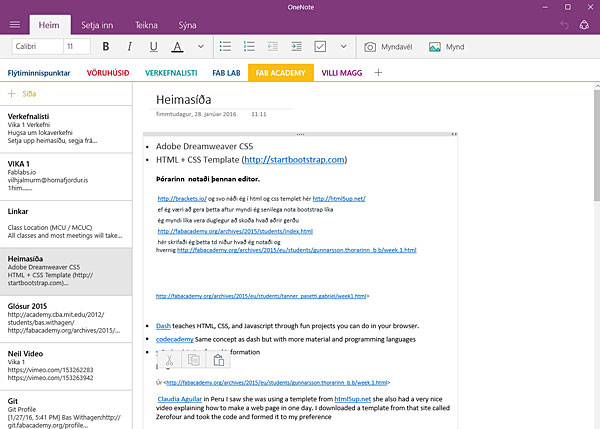Image resolution: width=600 pixels, height=429 pixels.
Task: Click the undo arrow icon
Action: [564, 25]
